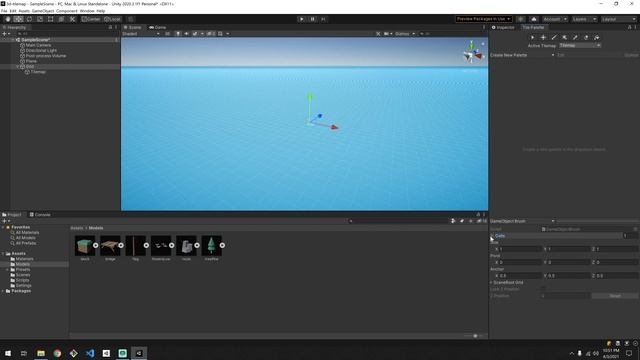
Task: Toggle the Lock Z Position checkbox
Action: [543, 289]
